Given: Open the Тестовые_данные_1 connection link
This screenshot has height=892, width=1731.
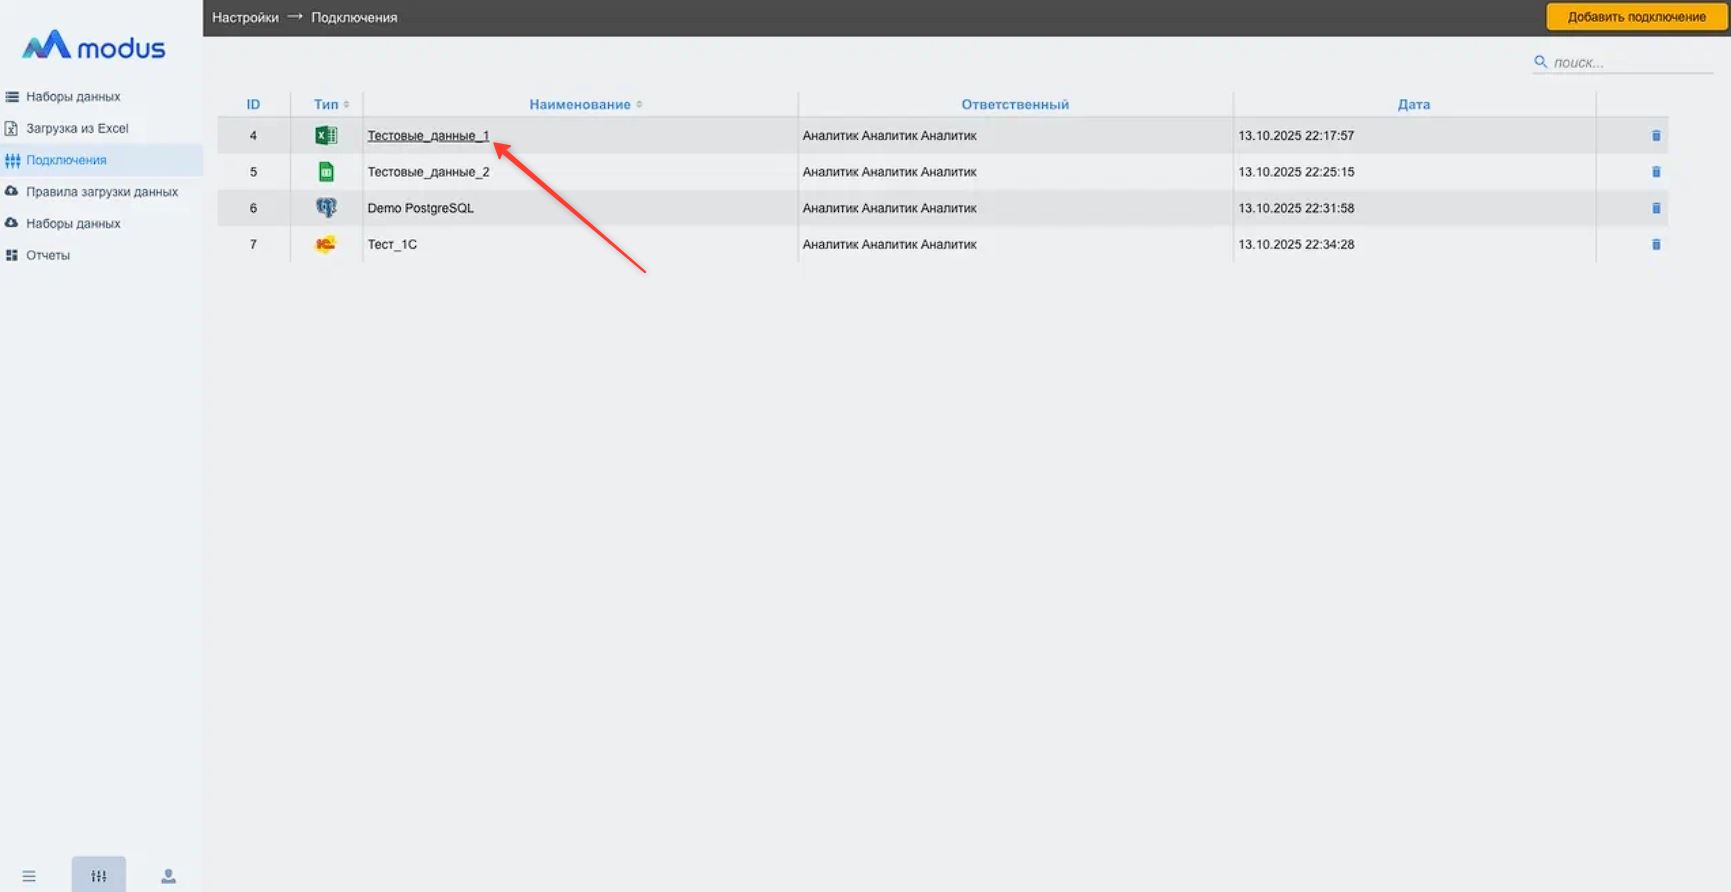Looking at the screenshot, I should 428,136.
